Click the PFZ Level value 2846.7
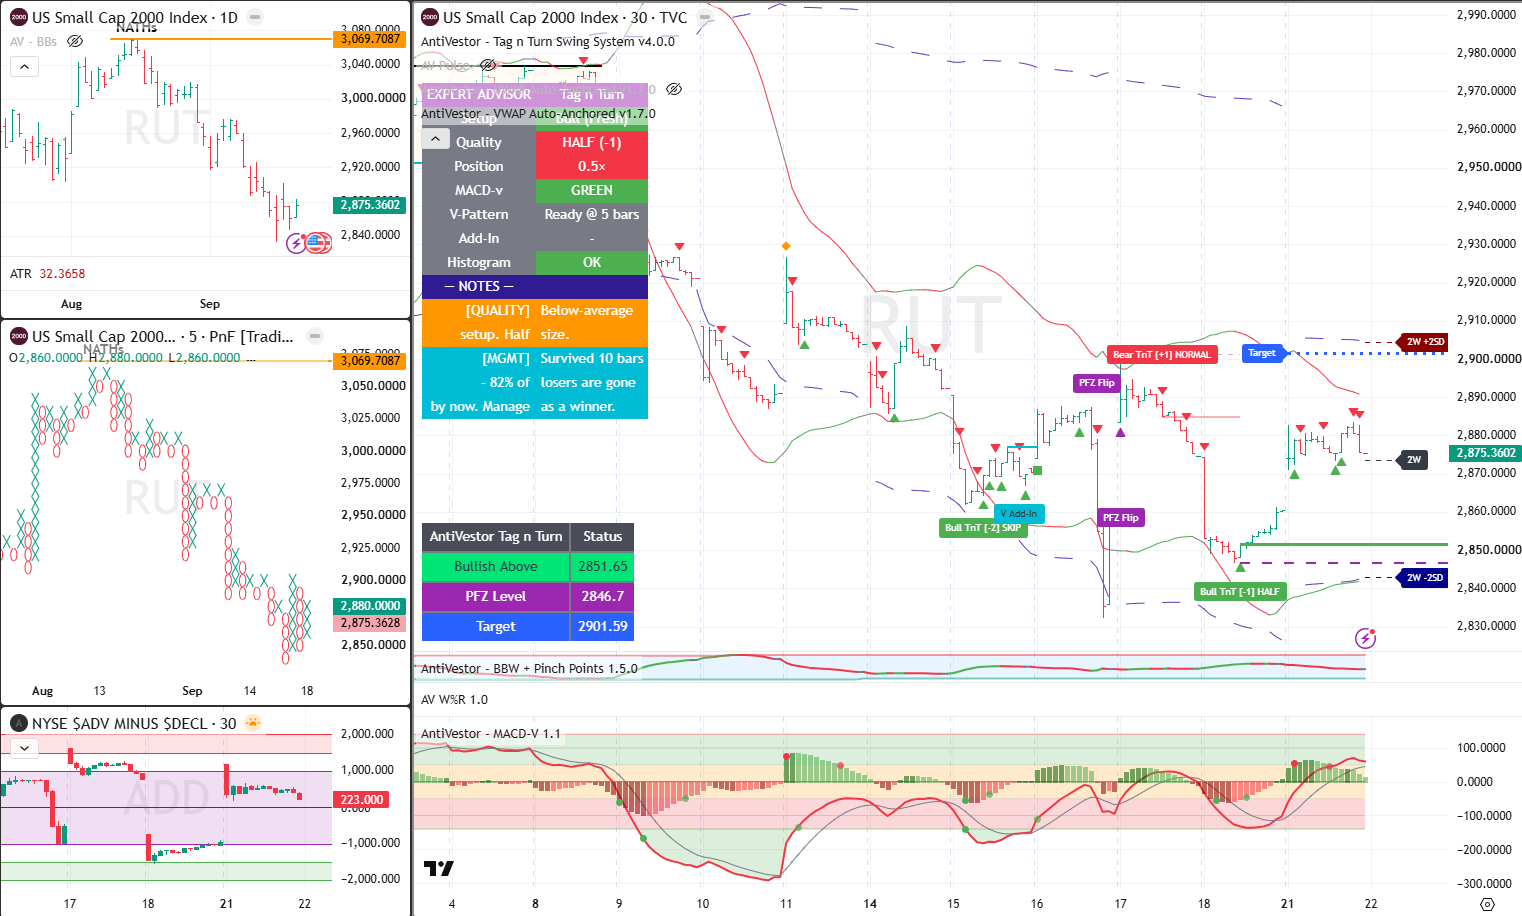The height and width of the screenshot is (916, 1522). point(603,596)
